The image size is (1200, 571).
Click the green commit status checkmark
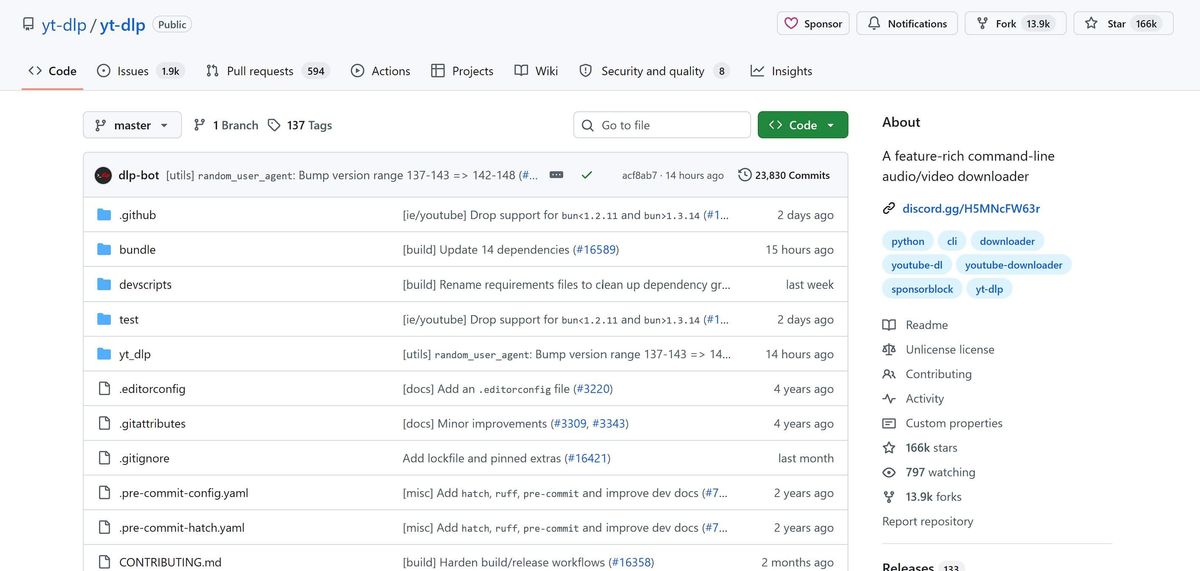pyautogui.click(x=586, y=175)
